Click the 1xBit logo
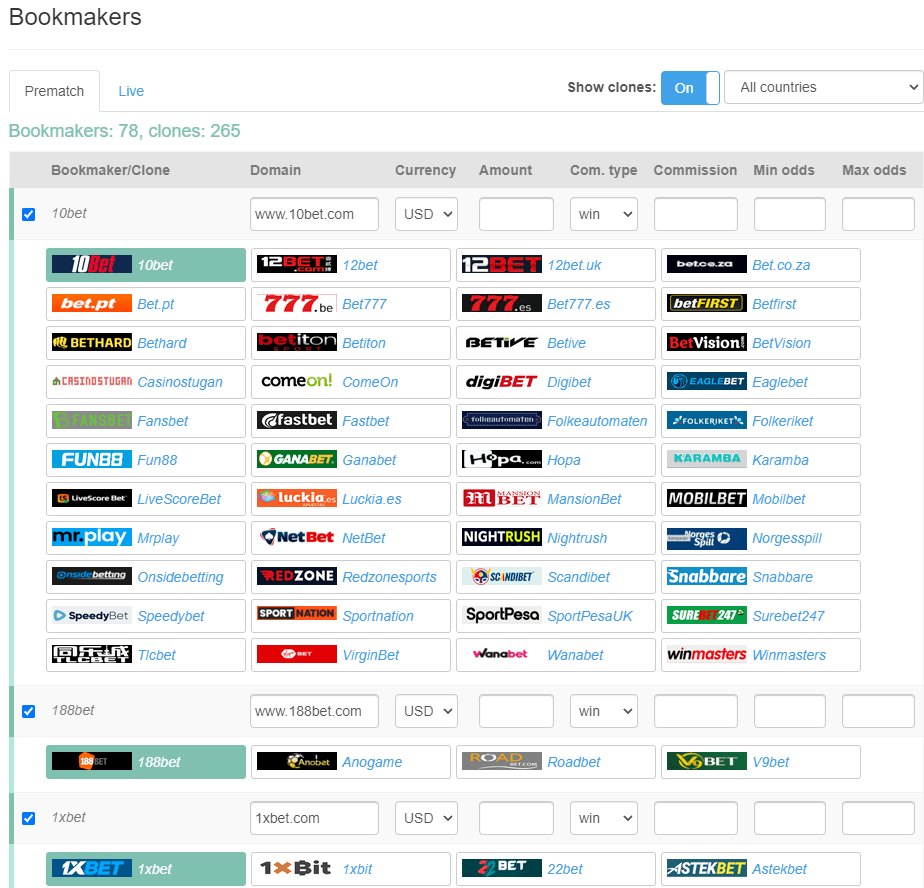 pos(296,868)
